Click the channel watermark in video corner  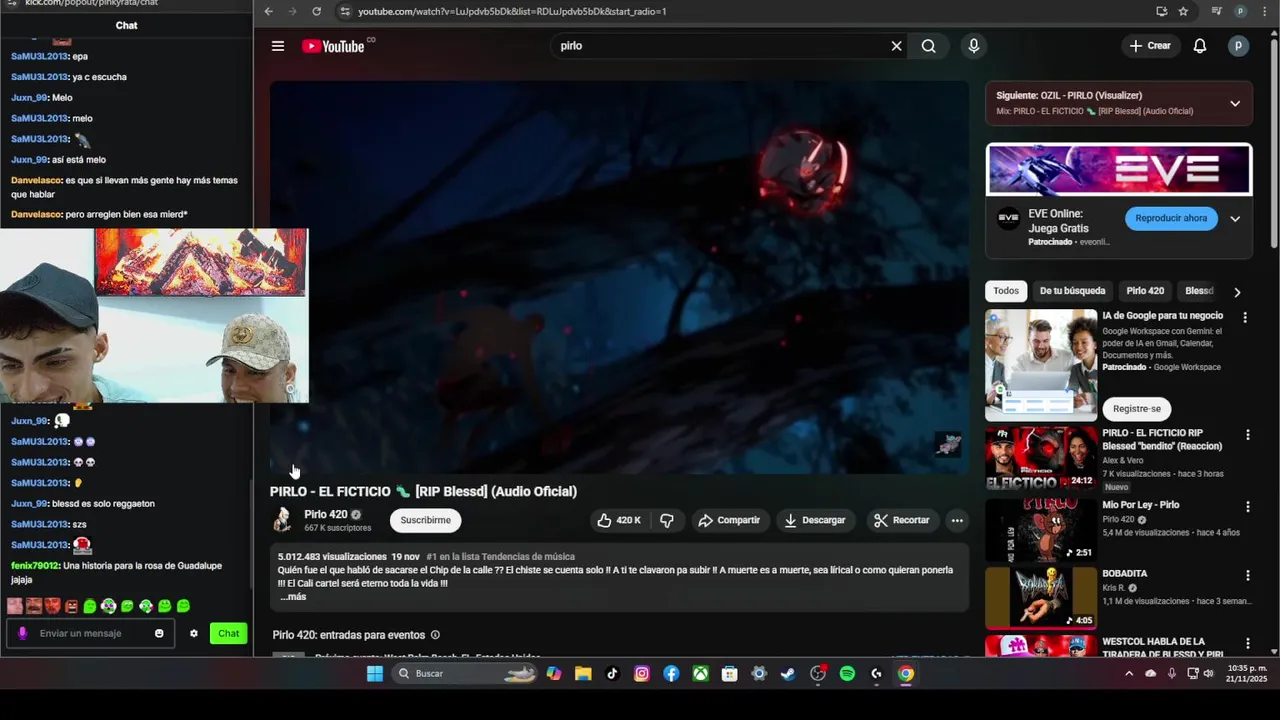[948, 445]
